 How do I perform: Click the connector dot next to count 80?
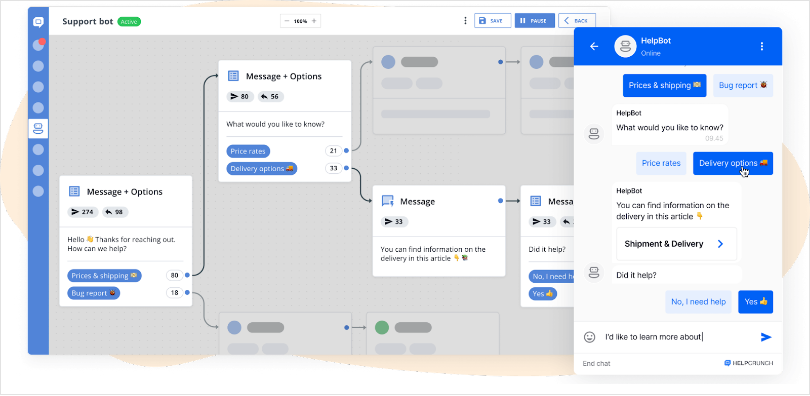click(x=187, y=275)
